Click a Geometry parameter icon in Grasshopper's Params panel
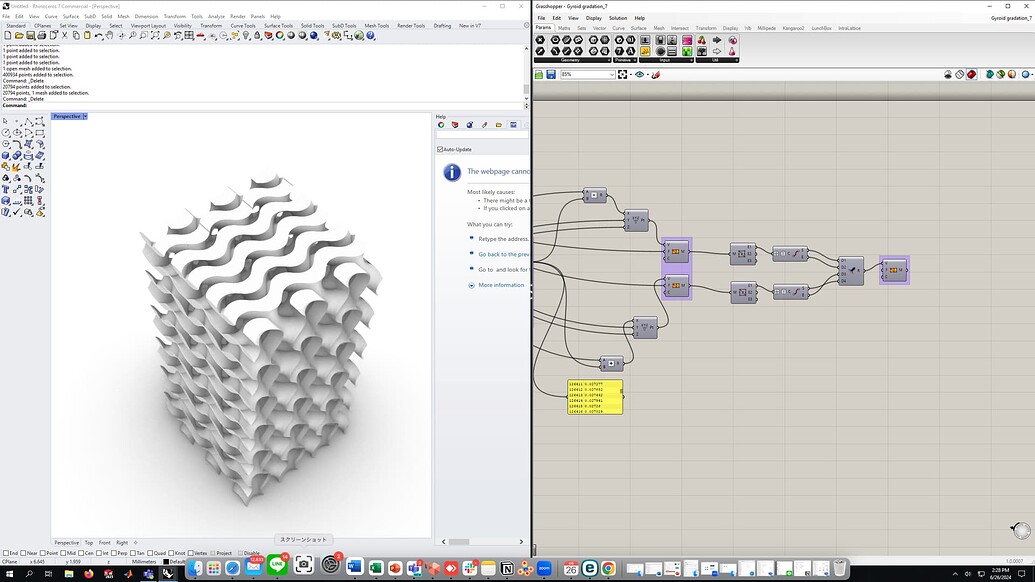This screenshot has width=1035, height=582. 539,39
